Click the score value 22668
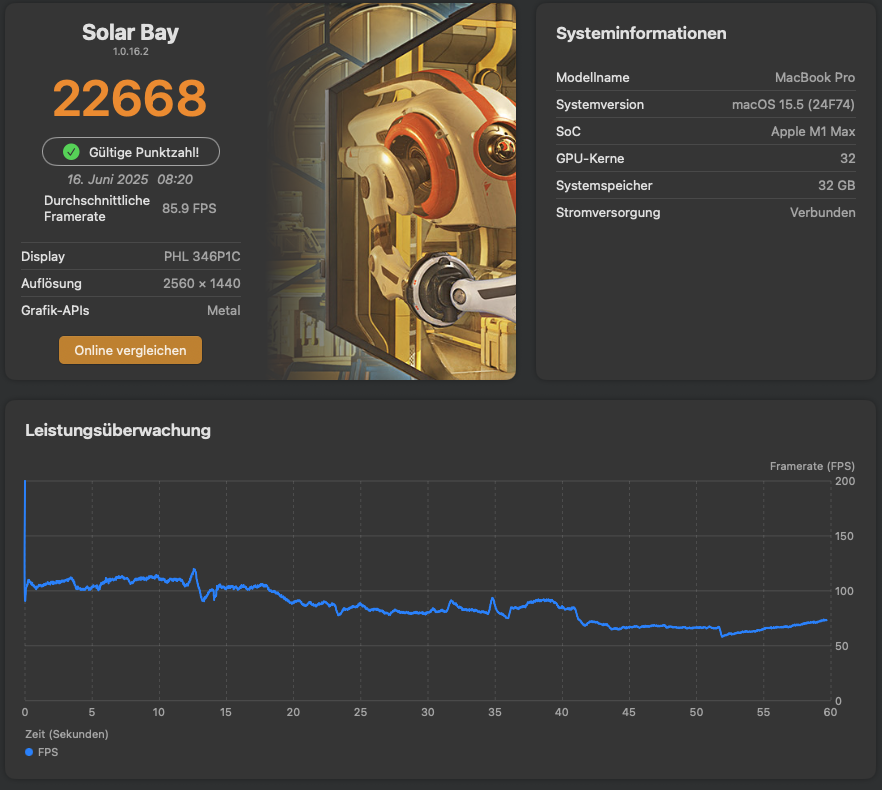 click(130, 98)
